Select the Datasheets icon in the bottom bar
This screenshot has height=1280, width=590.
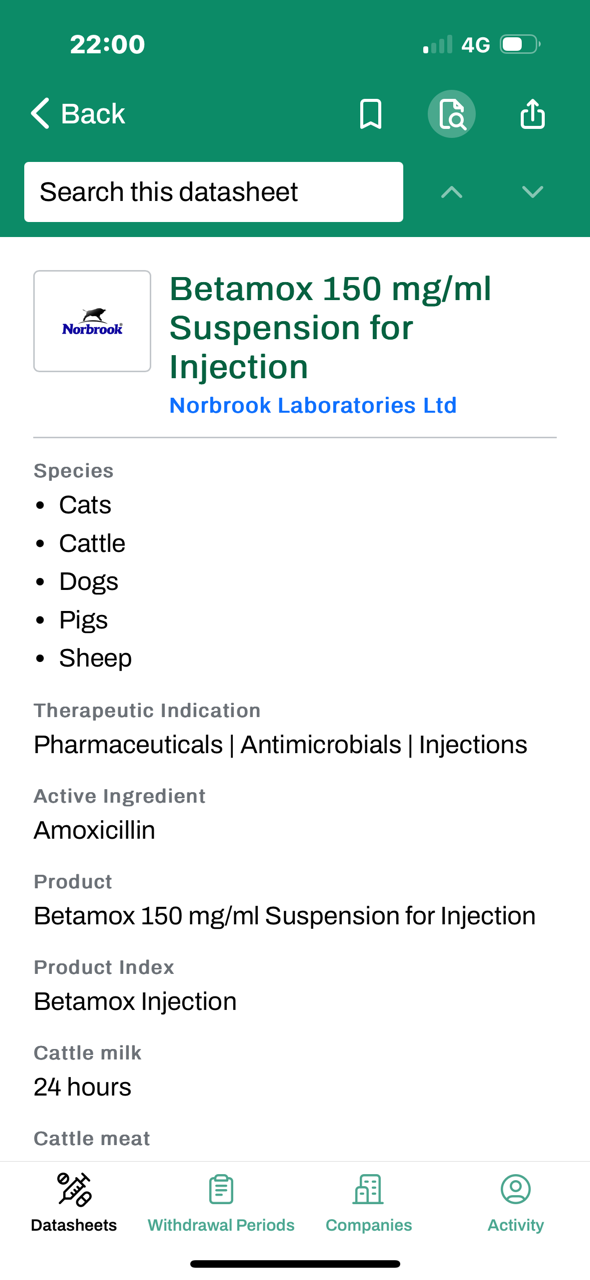(x=73, y=1190)
